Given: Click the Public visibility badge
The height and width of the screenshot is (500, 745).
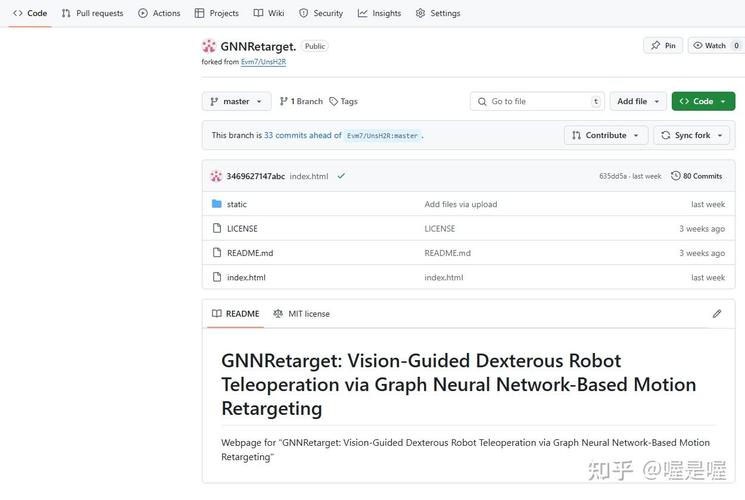Looking at the screenshot, I should coord(315,46).
